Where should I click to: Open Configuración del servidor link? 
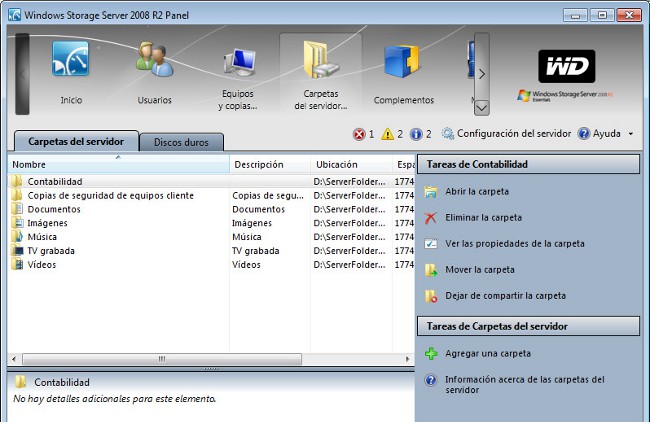pyautogui.click(x=514, y=133)
